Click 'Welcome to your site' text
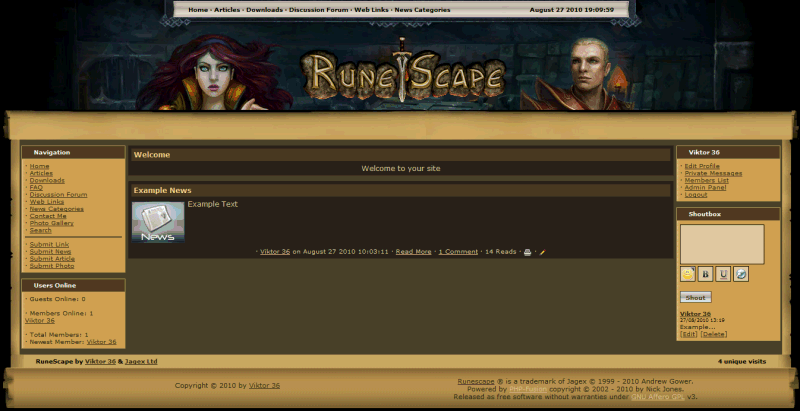The image size is (800, 411). (401, 169)
